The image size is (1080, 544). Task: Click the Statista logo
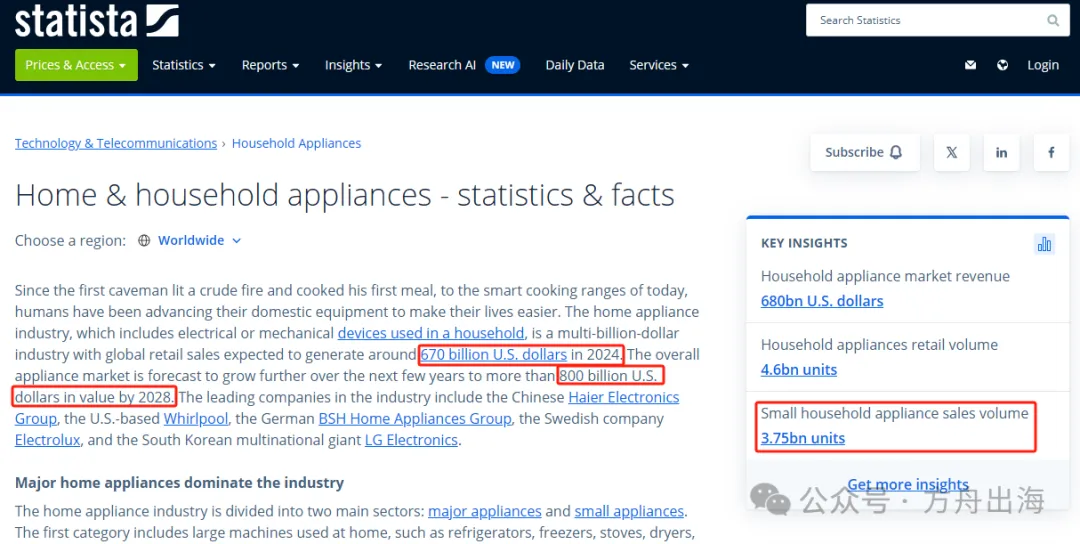point(97,20)
